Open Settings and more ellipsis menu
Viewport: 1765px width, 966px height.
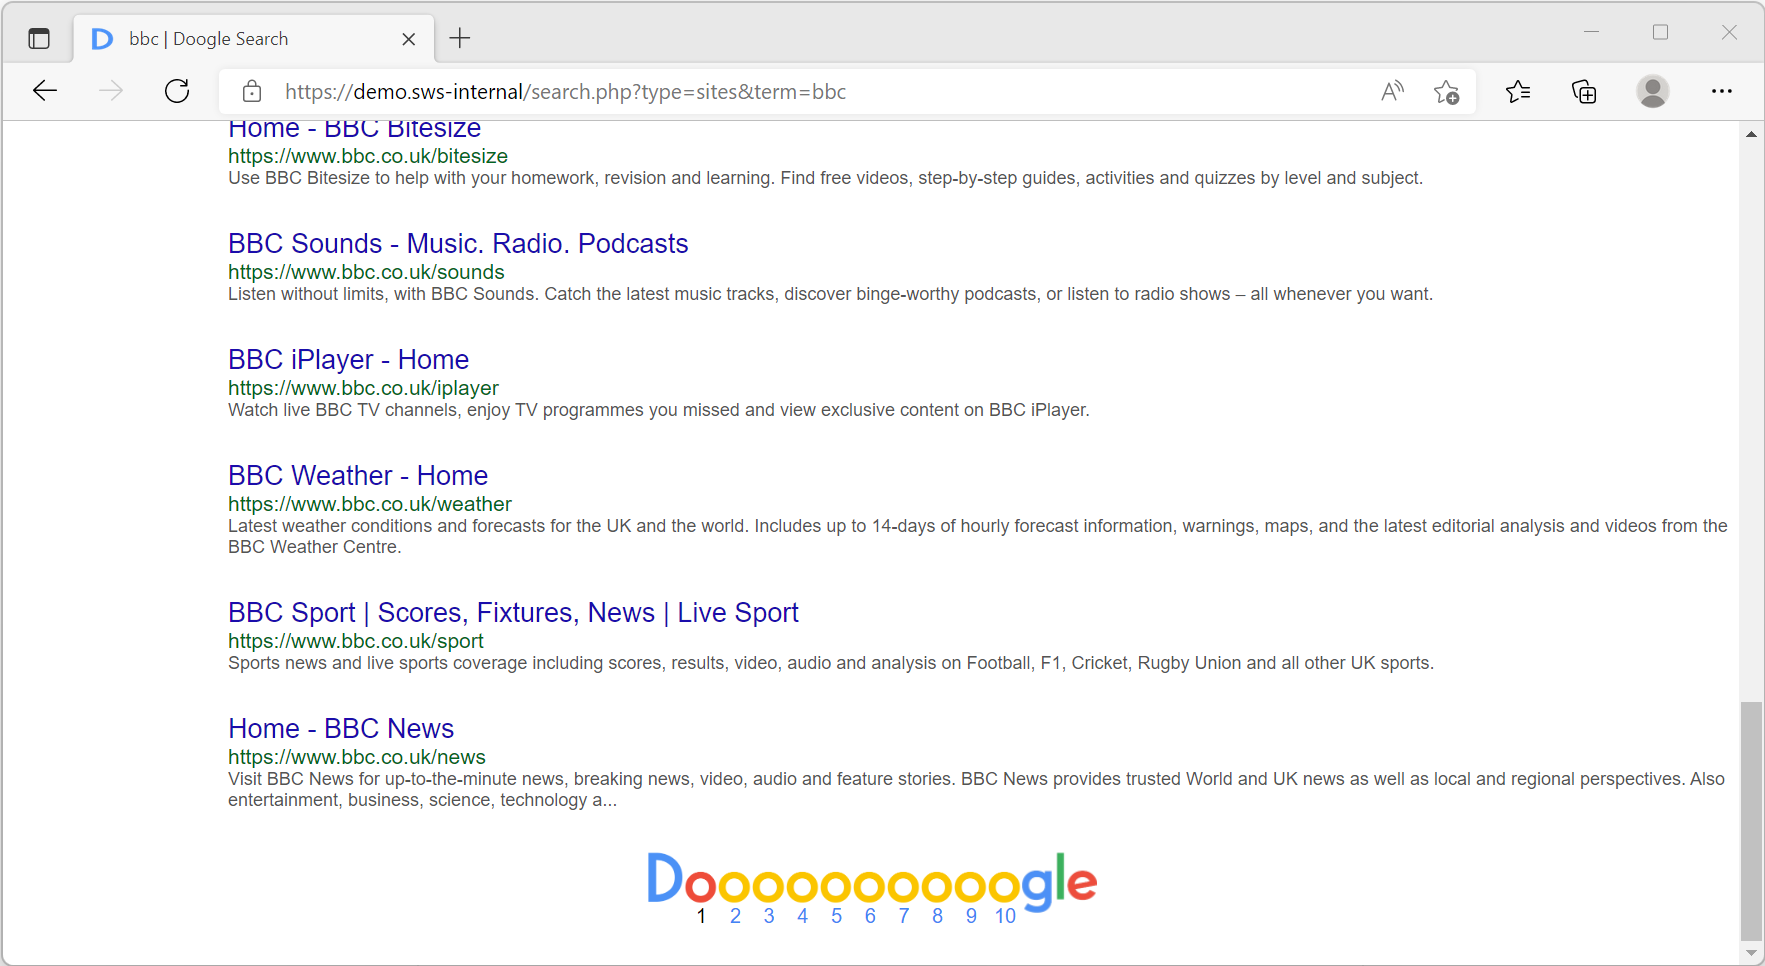point(1721,91)
